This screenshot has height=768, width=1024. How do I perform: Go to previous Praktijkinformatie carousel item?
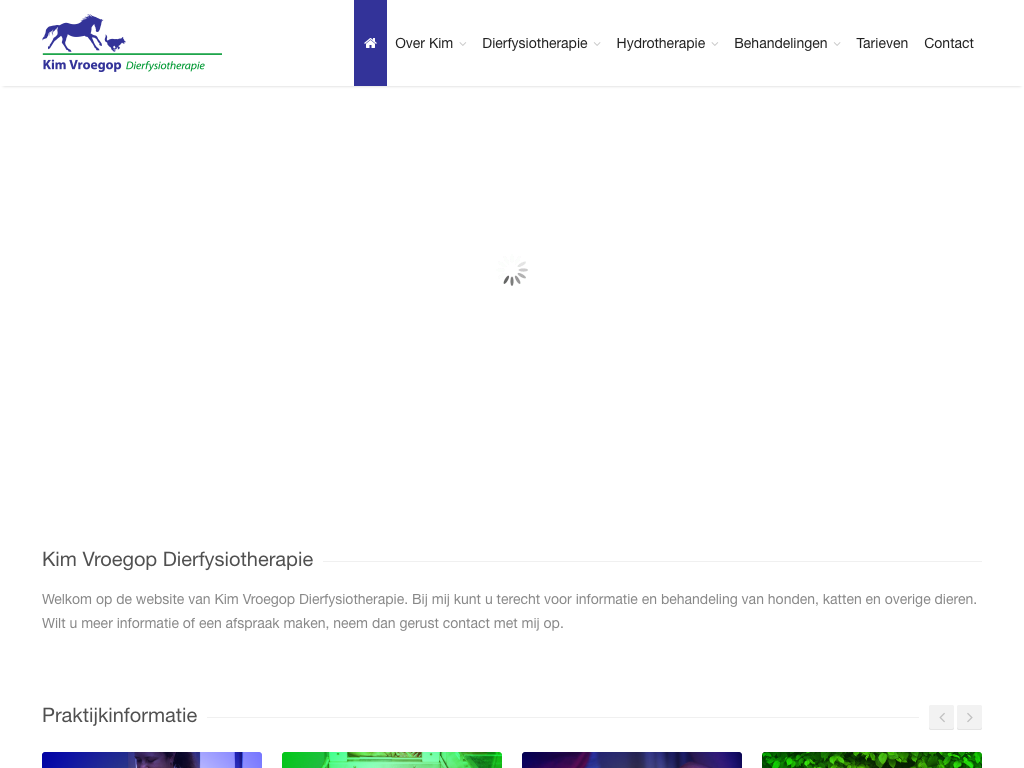tap(941, 717)
